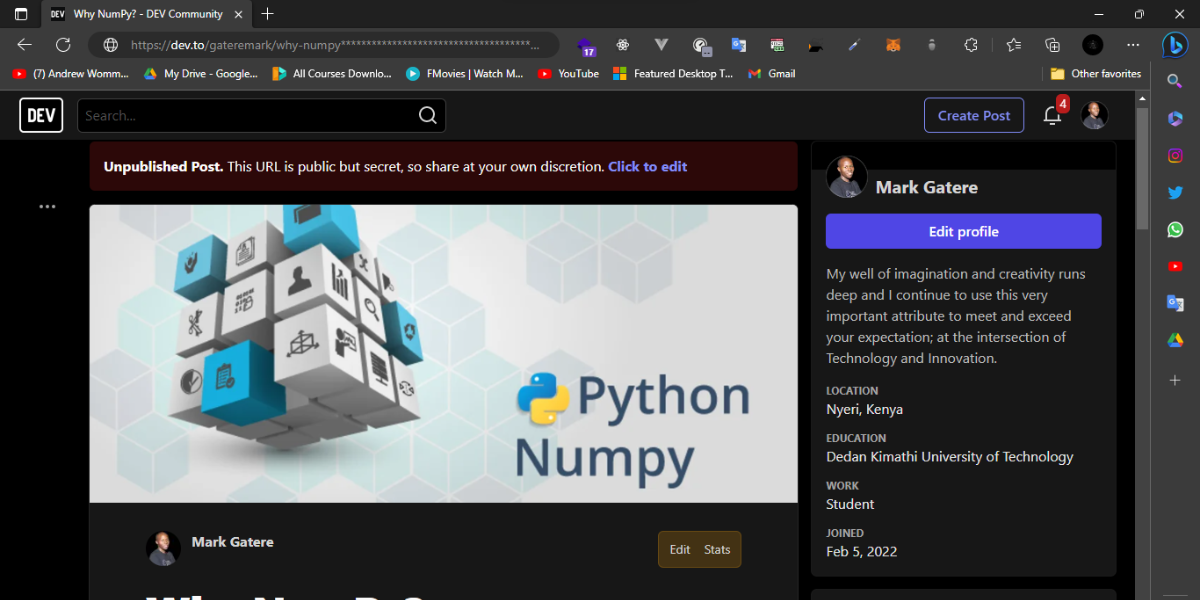Open the notifications bell with badge 4

pos(1052,115)
